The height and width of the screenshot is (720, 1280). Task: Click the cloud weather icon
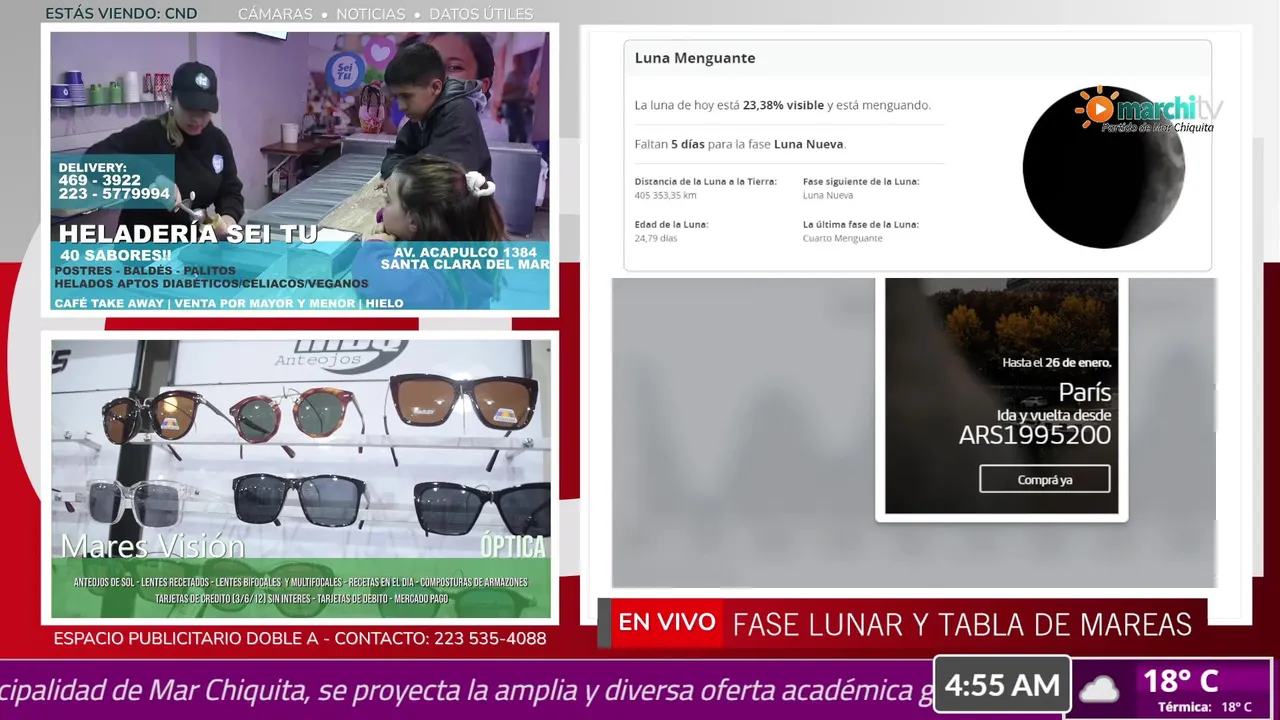[1098, 688]
